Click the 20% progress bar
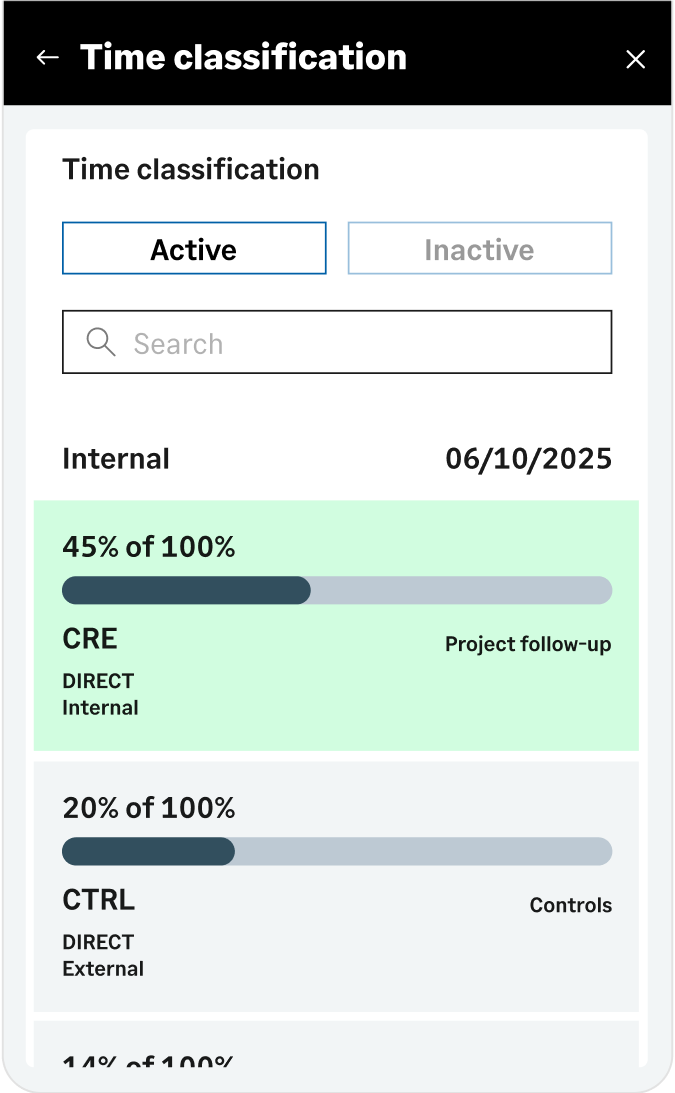675x1093 pixels. (x=337, y=851)
